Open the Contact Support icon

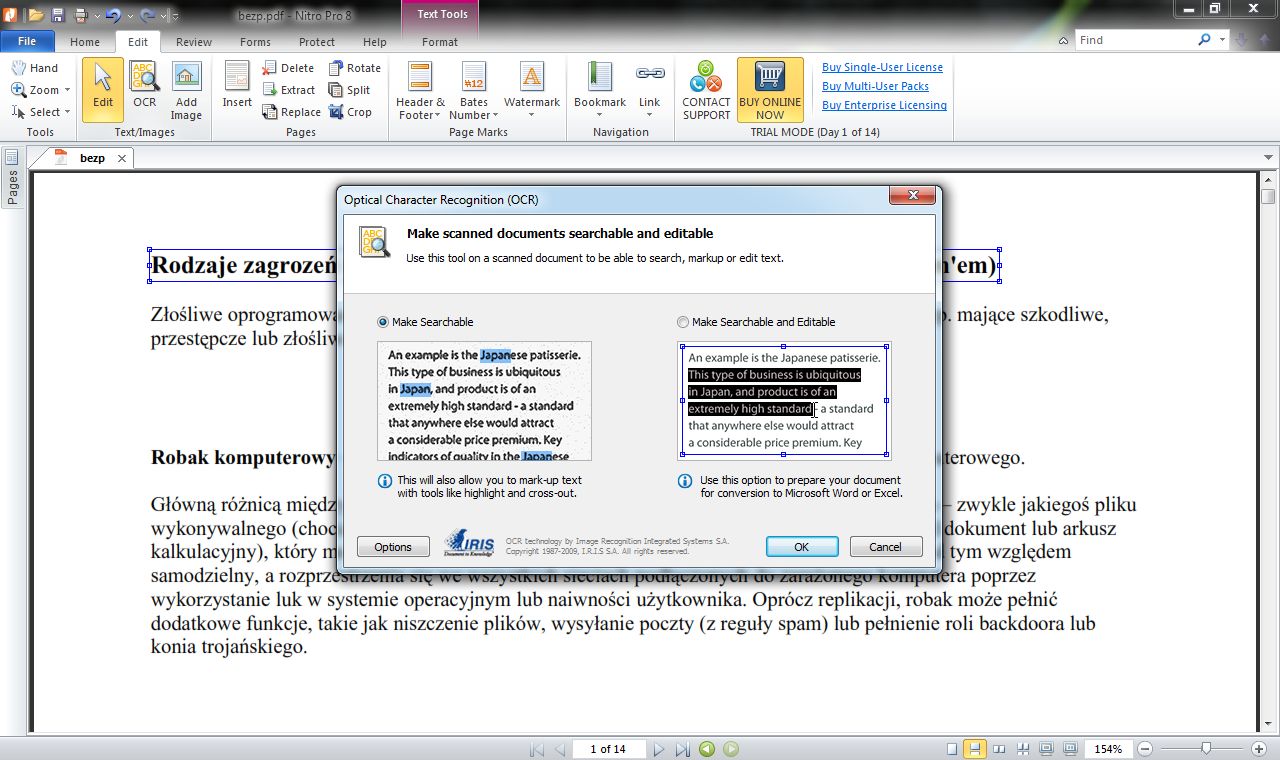707,90
